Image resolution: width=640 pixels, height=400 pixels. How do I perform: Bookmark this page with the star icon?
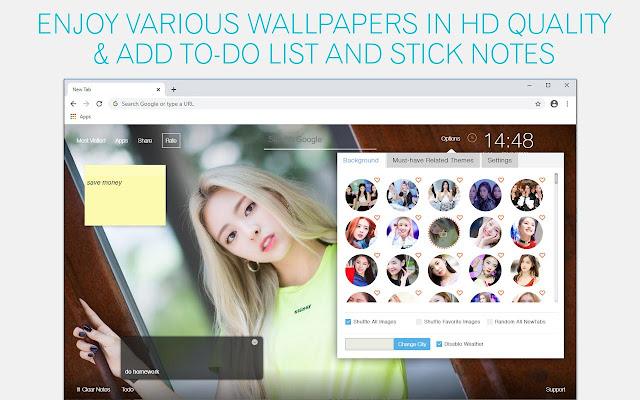538,104
